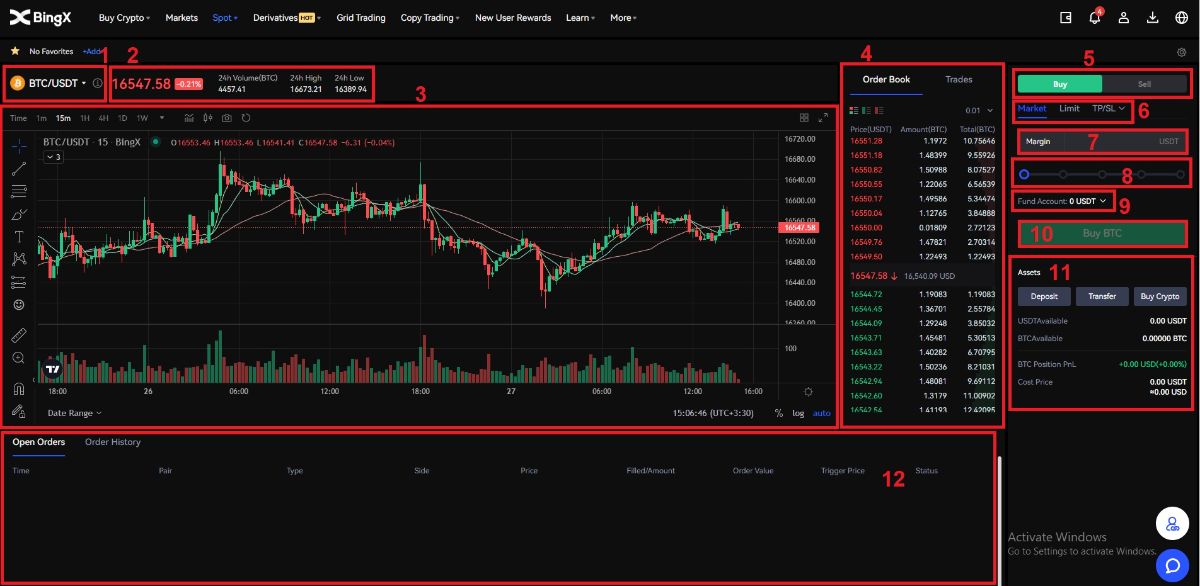Image resolution: width=1200 pixels, height=586 pixels.
Task: Click the Margin amount input field
Action: 1103,141
